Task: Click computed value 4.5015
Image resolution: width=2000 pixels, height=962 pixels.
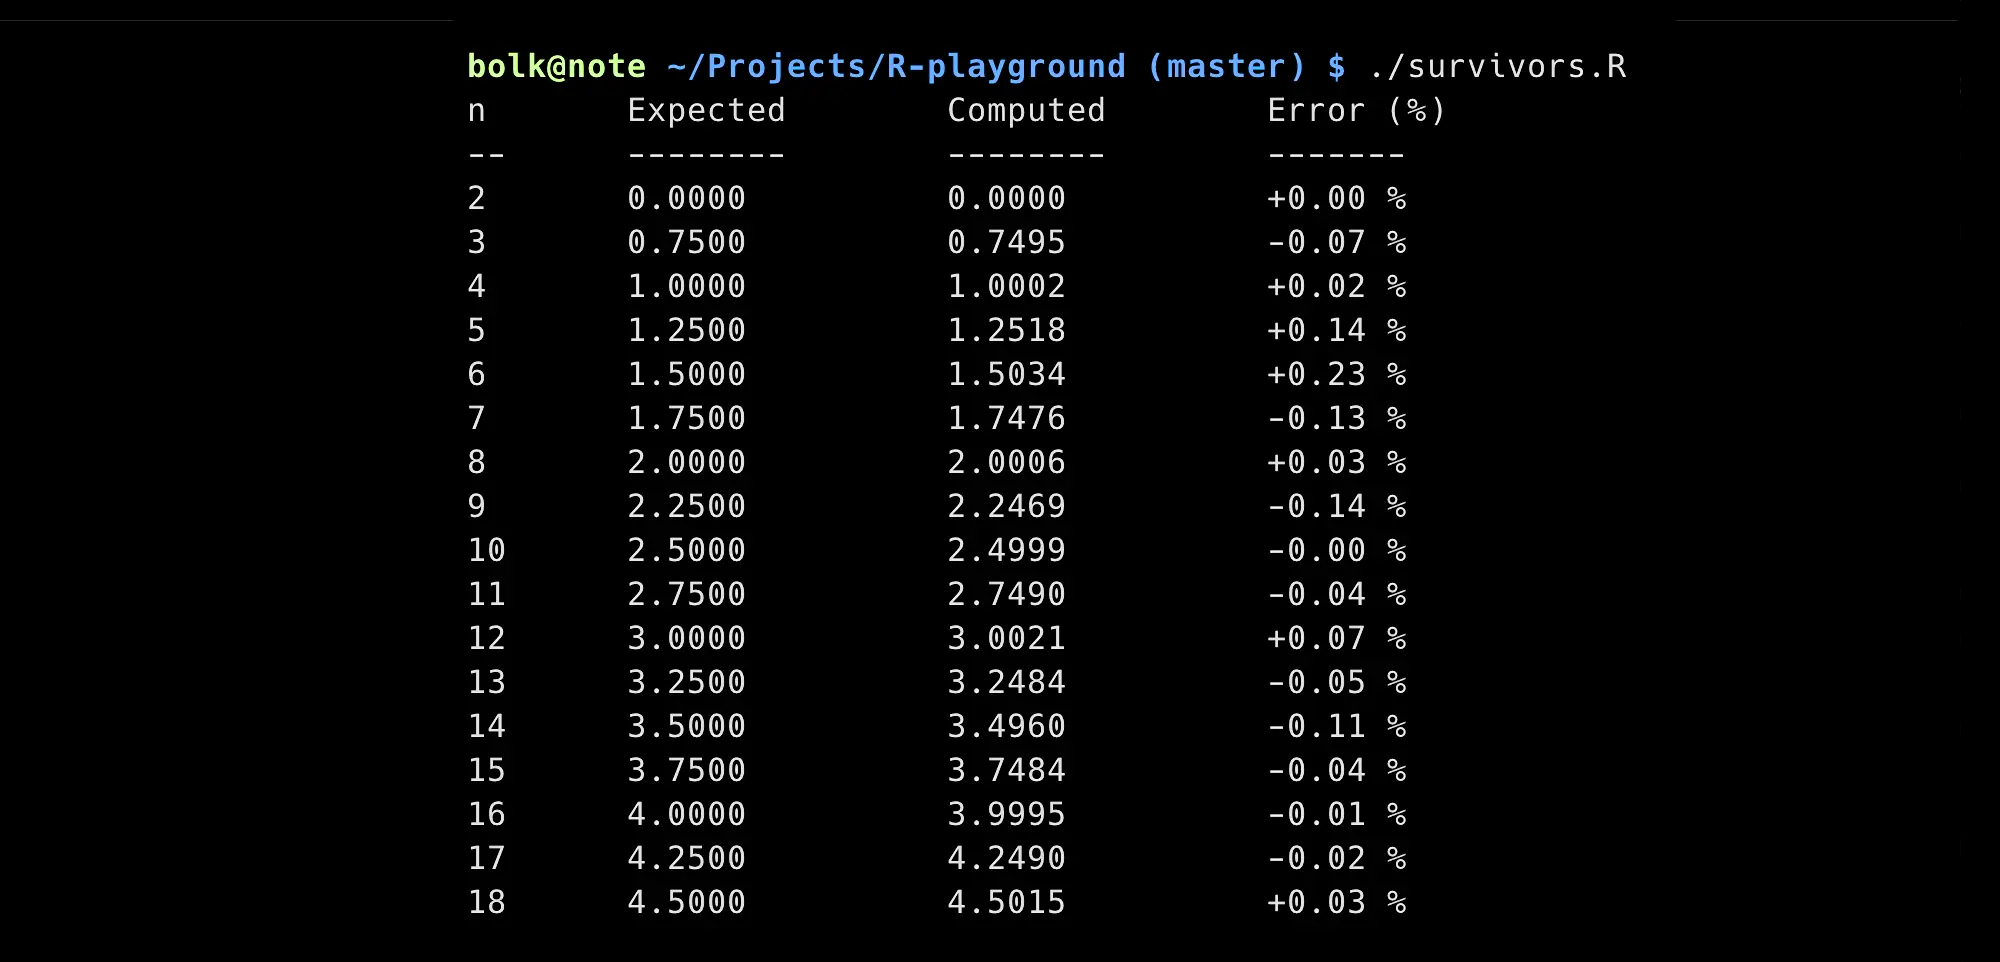Action: click(x=1006, y=902)
